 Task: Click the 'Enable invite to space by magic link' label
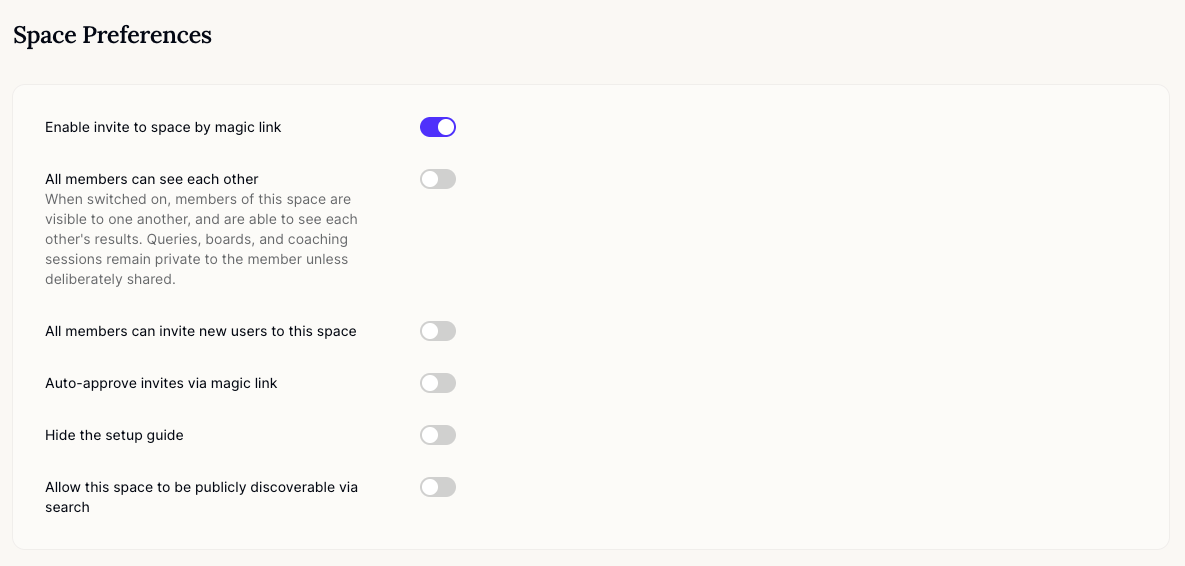(163, 127)
